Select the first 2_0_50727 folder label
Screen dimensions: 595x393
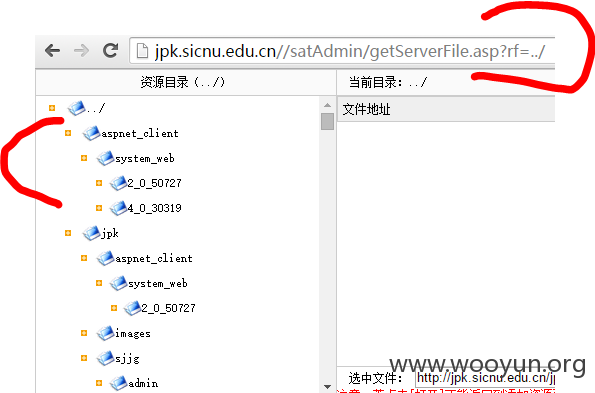tap(154, 184)
